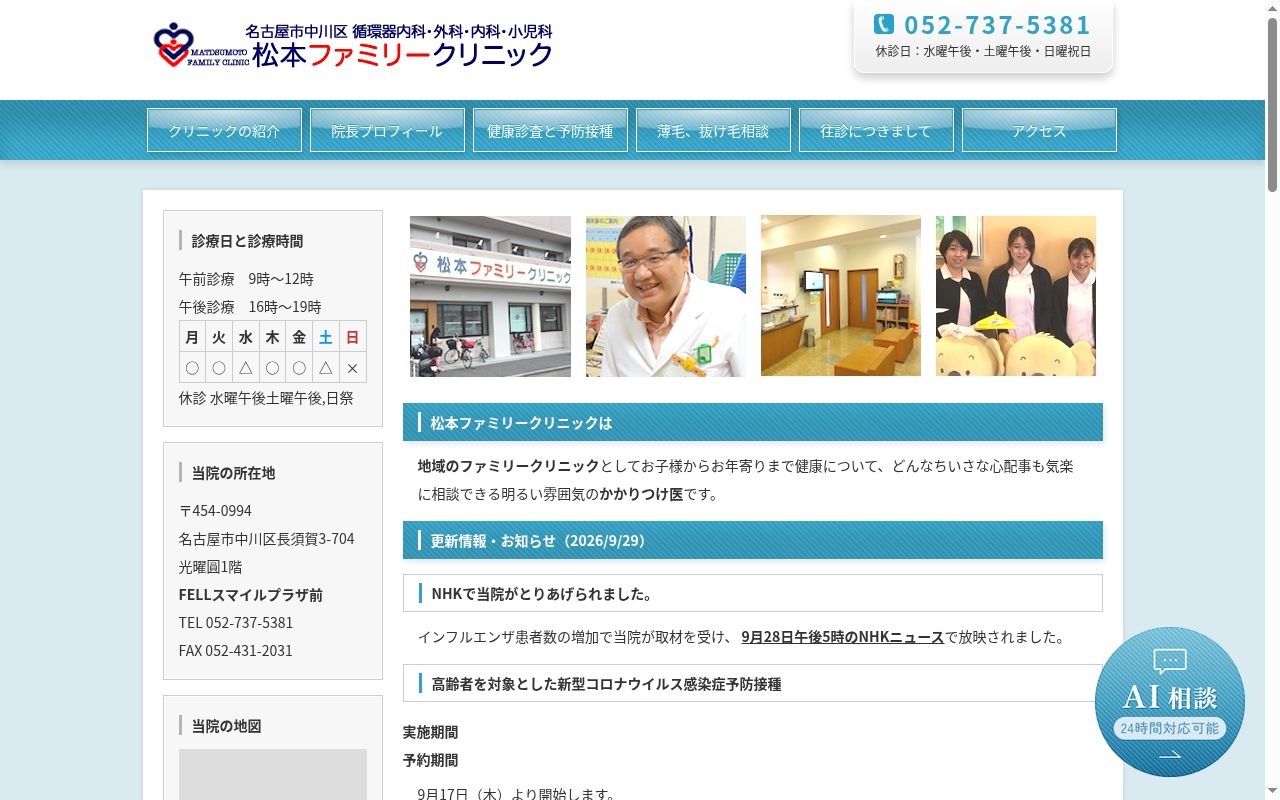Click the page vertical scrollbar thumb
Viewport: 1280px width, 800px height.
pos(1272,104)
